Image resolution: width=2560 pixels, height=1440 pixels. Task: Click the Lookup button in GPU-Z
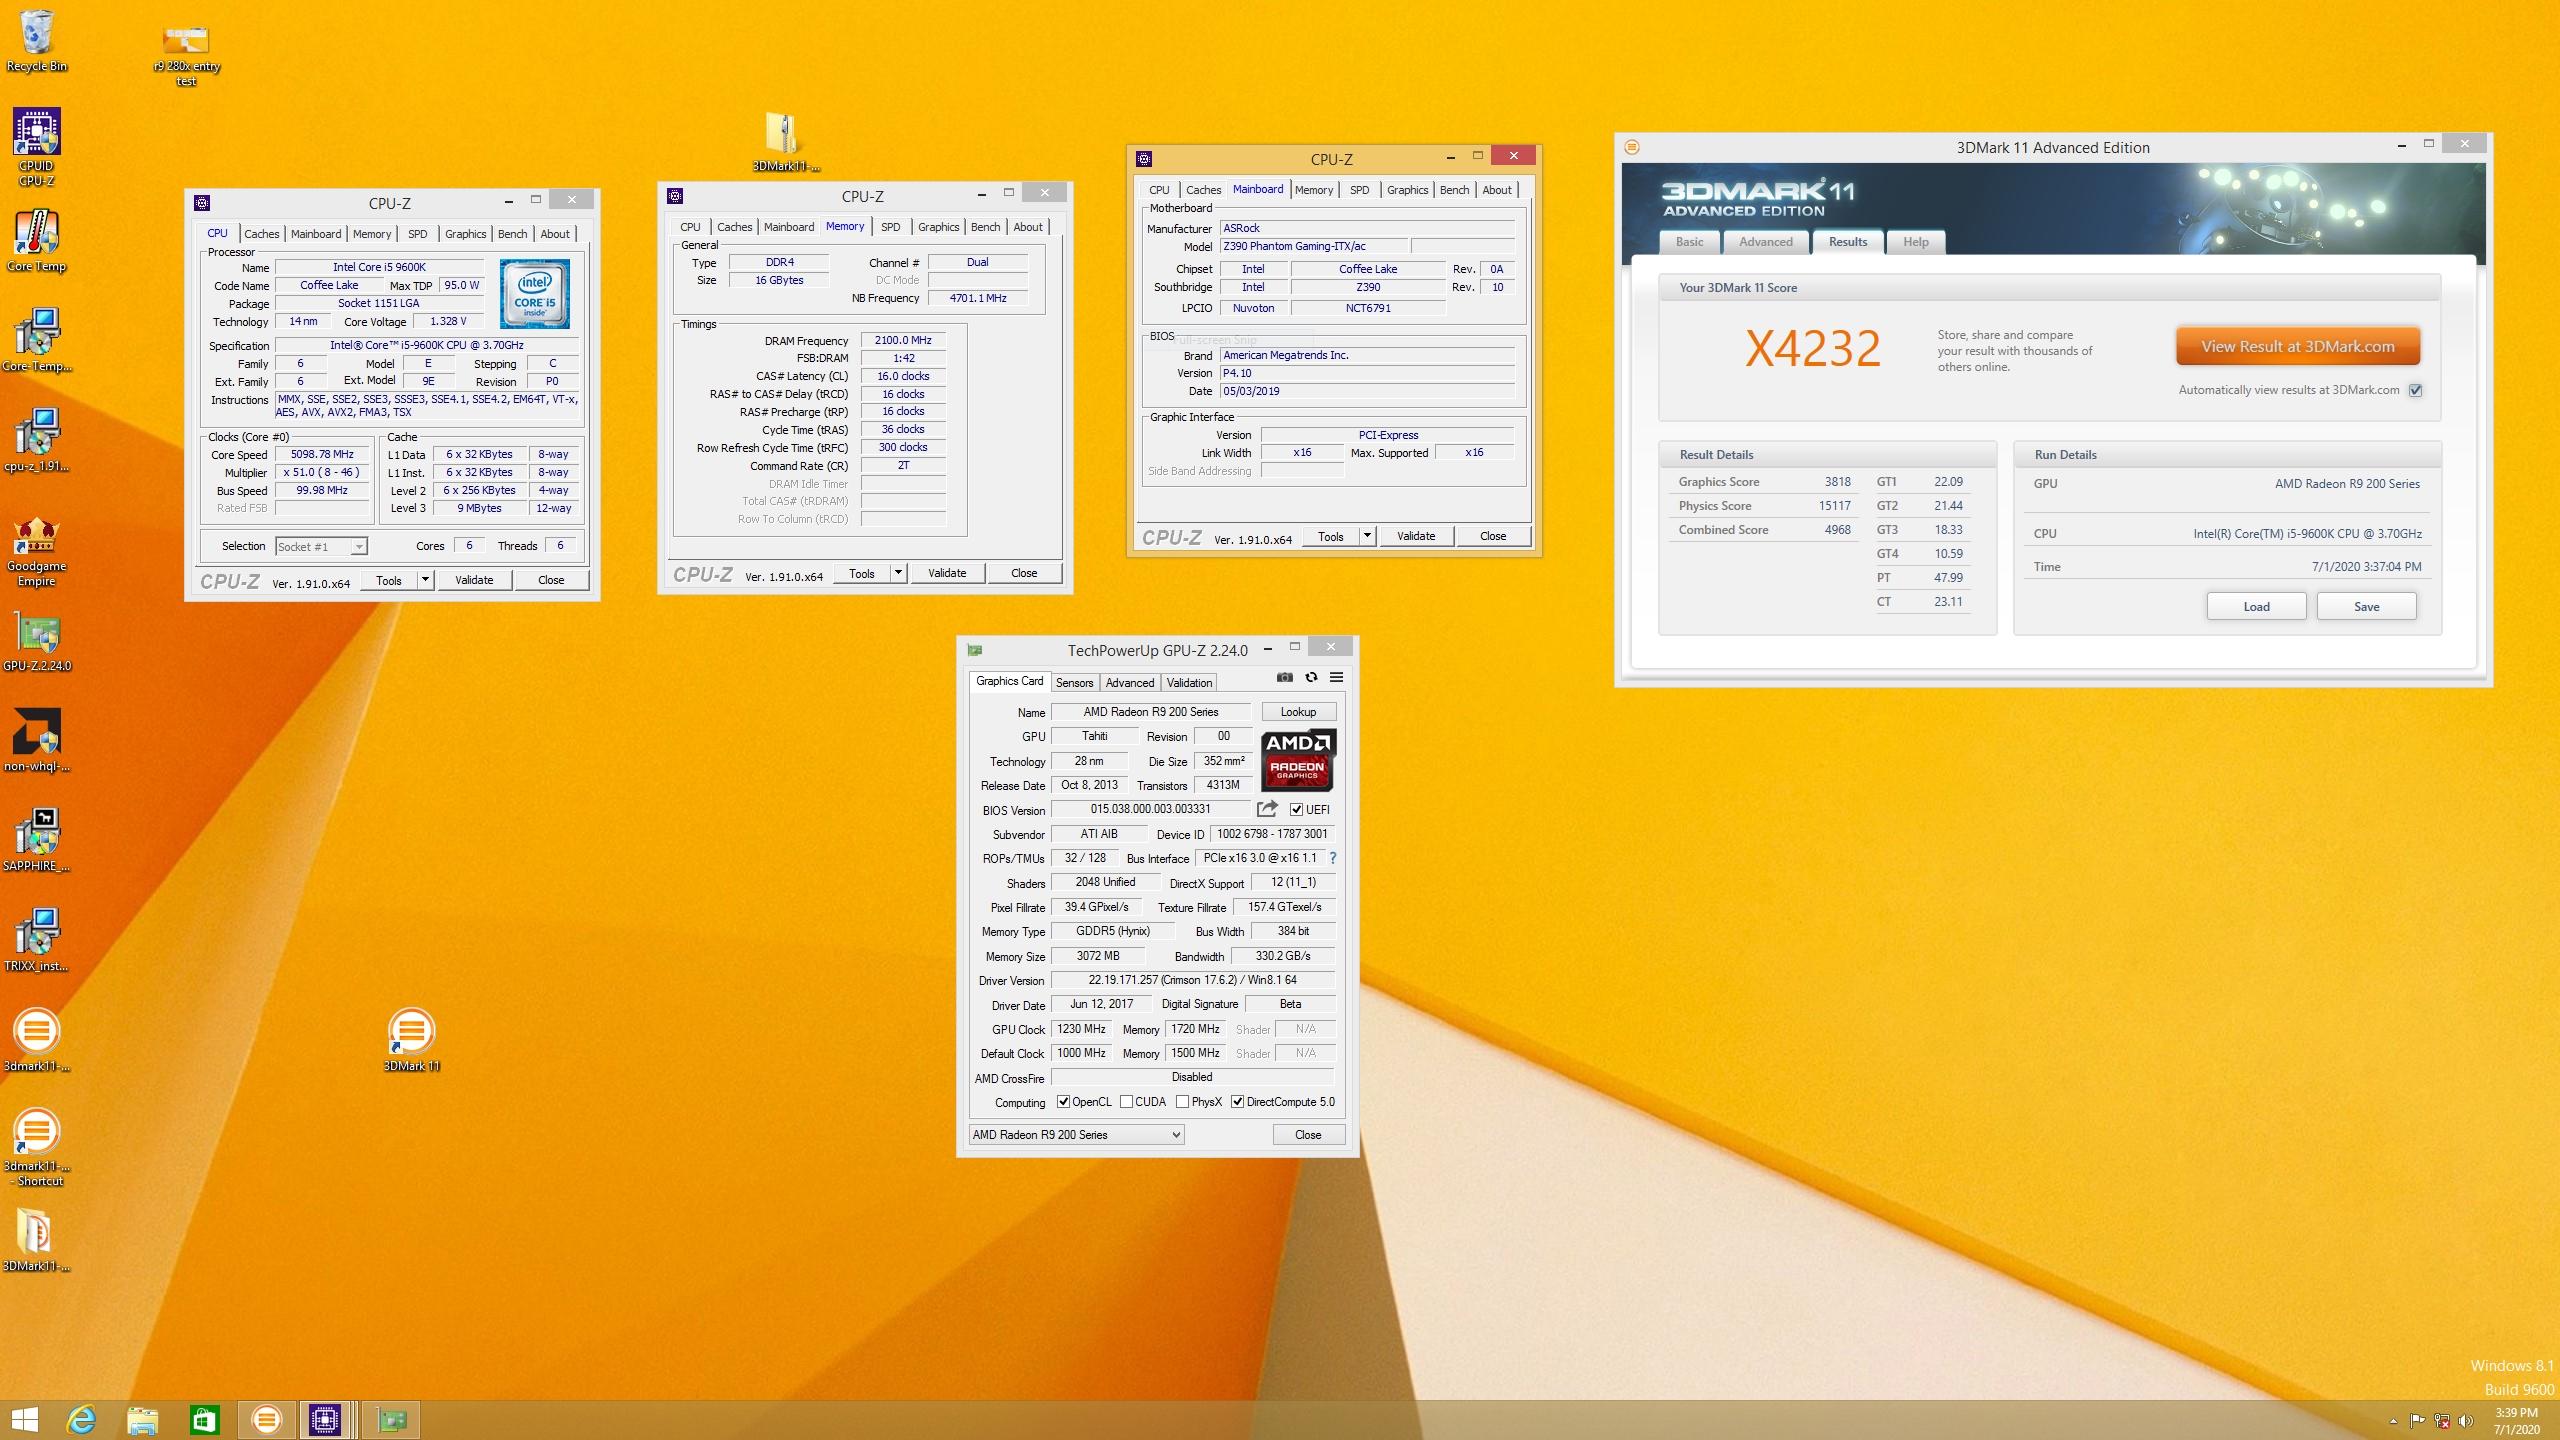(1298, 712)
